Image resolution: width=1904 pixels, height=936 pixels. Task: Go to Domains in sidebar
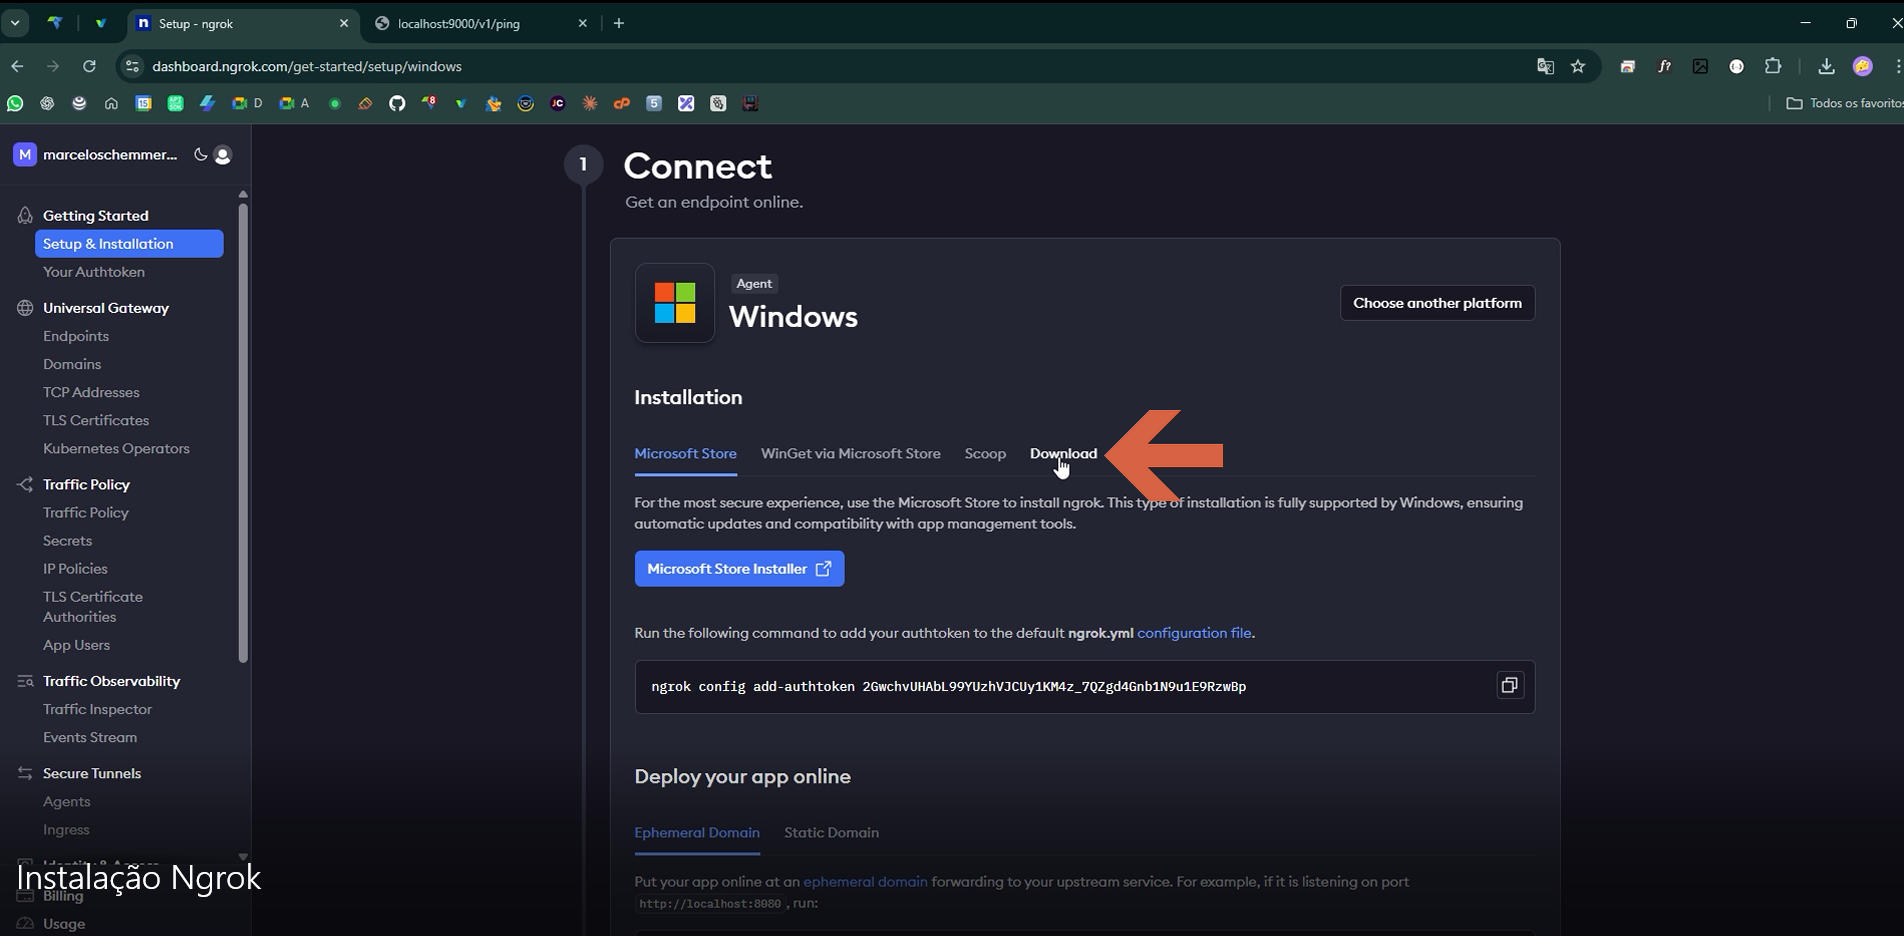point(72,364)
